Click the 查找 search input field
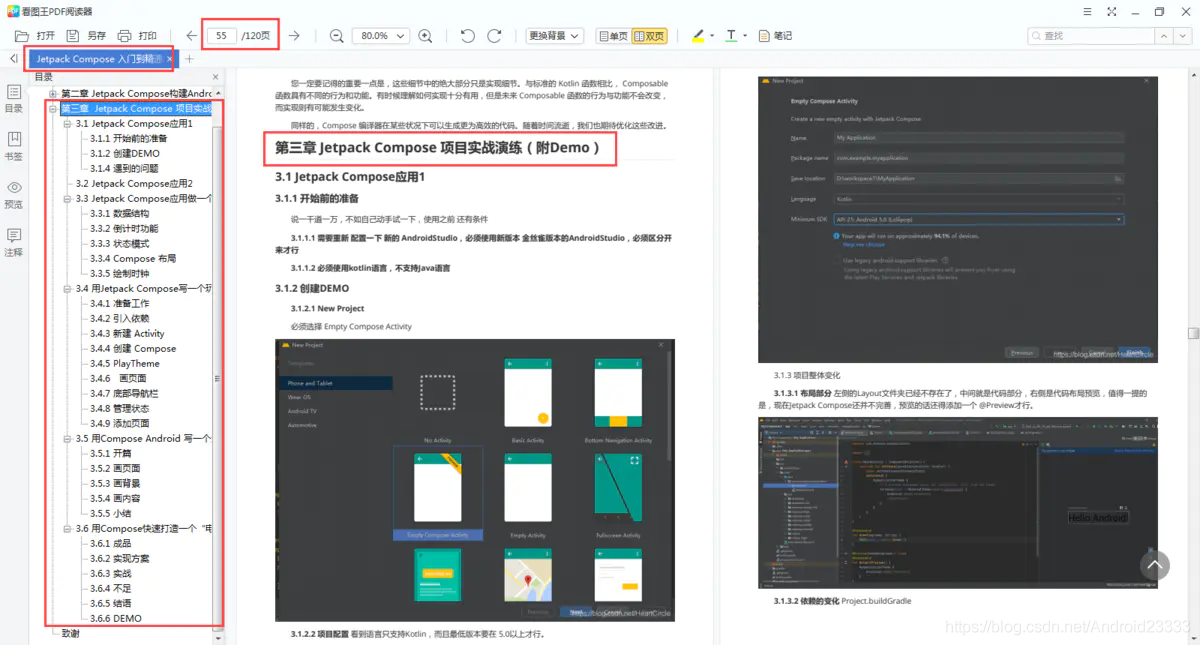Viewport: 1200px width, 645px height. click(x=1090, y=36)
